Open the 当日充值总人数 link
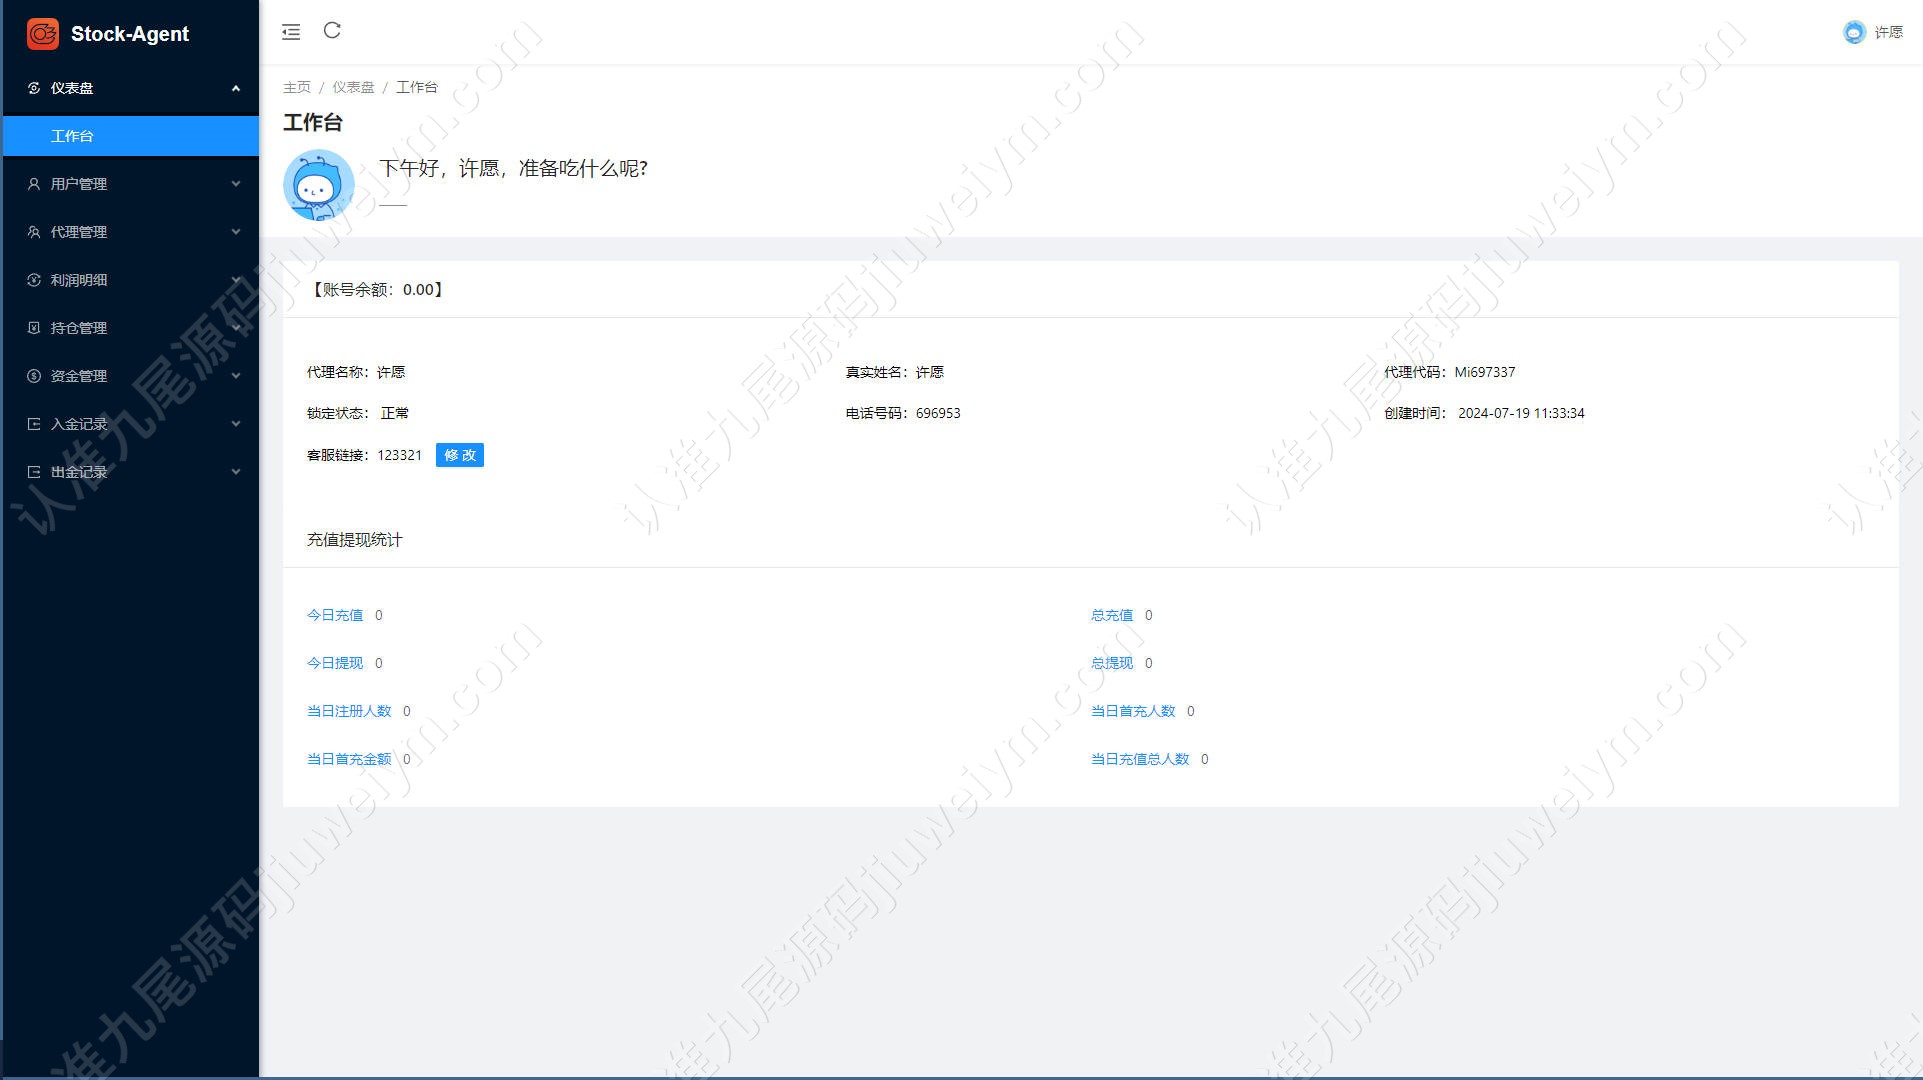 point(1140,759)
